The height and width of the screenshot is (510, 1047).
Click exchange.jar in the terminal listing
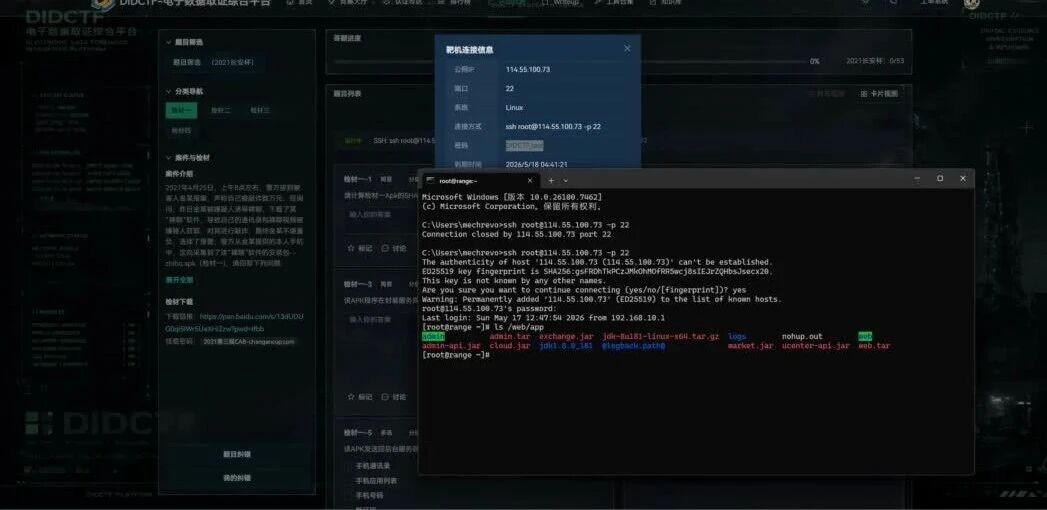tap(566, 336)
